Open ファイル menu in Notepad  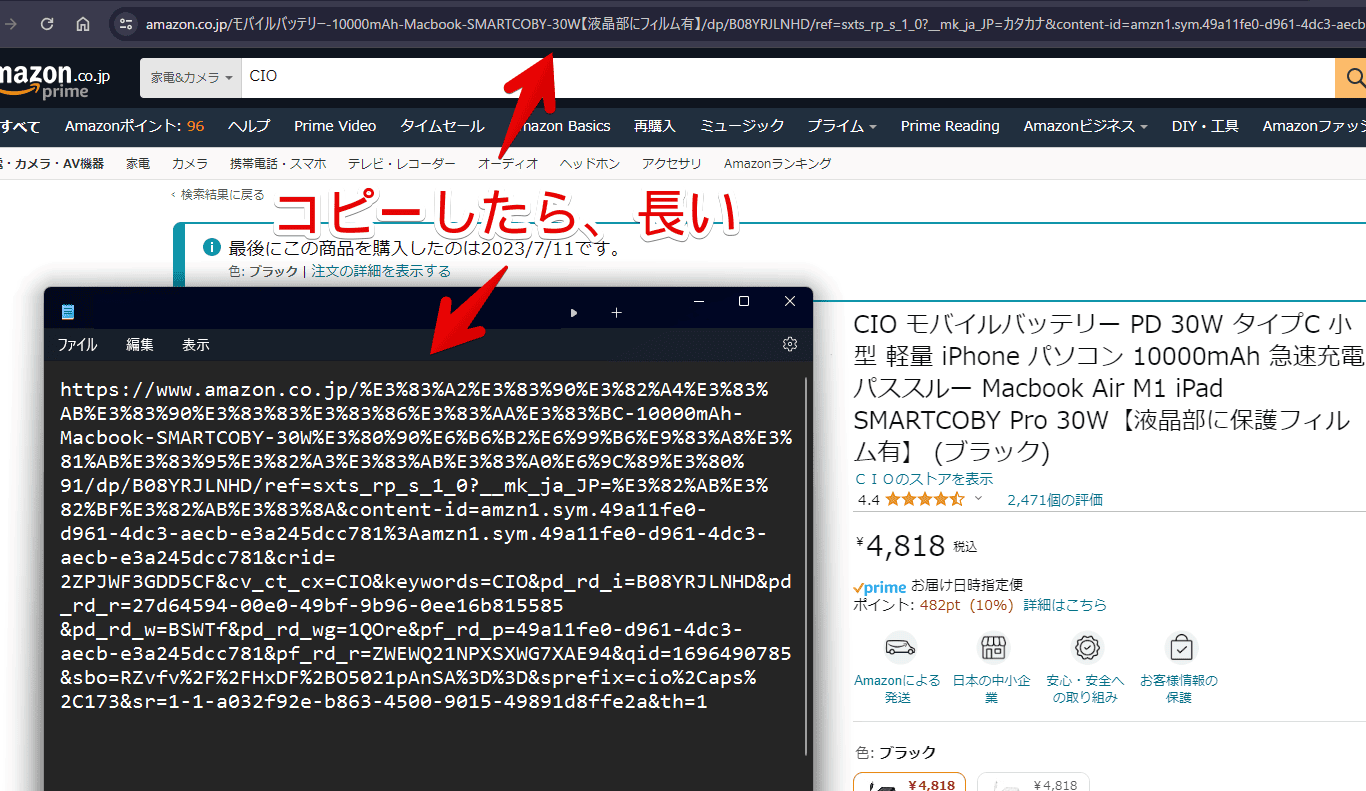77,345
